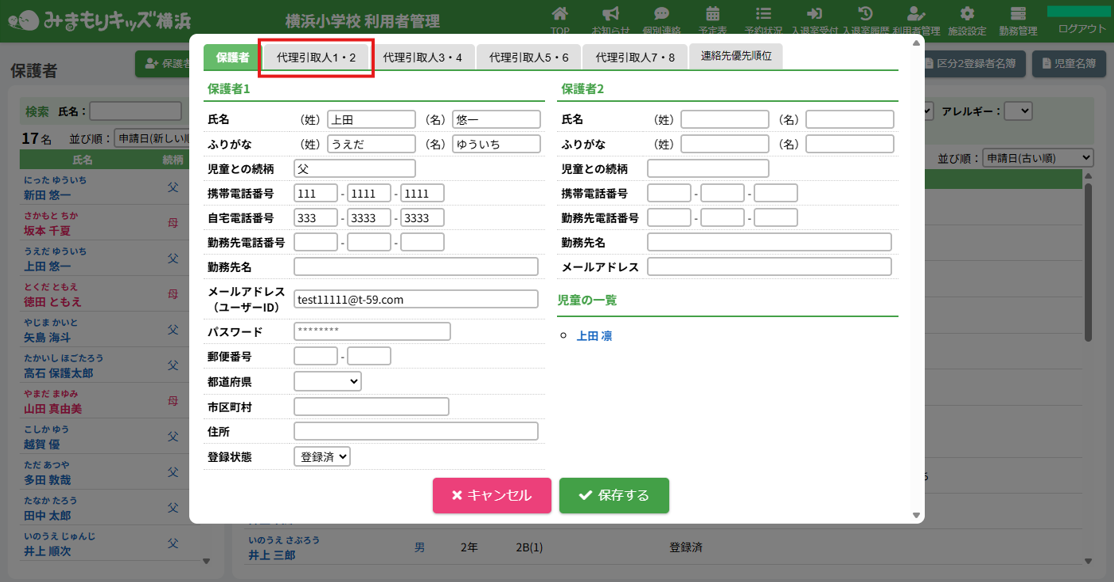Click the お知らせ megaphone icon

610,14
